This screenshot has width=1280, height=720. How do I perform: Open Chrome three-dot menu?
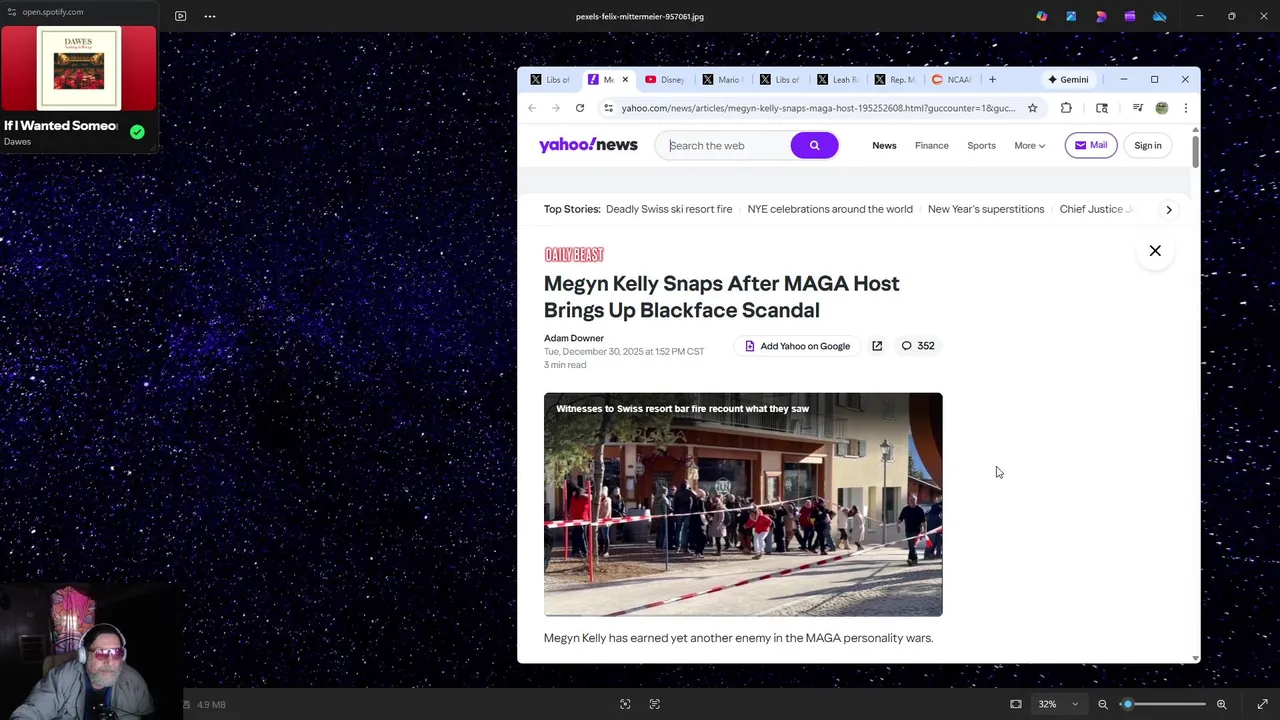coord(1186,108)
